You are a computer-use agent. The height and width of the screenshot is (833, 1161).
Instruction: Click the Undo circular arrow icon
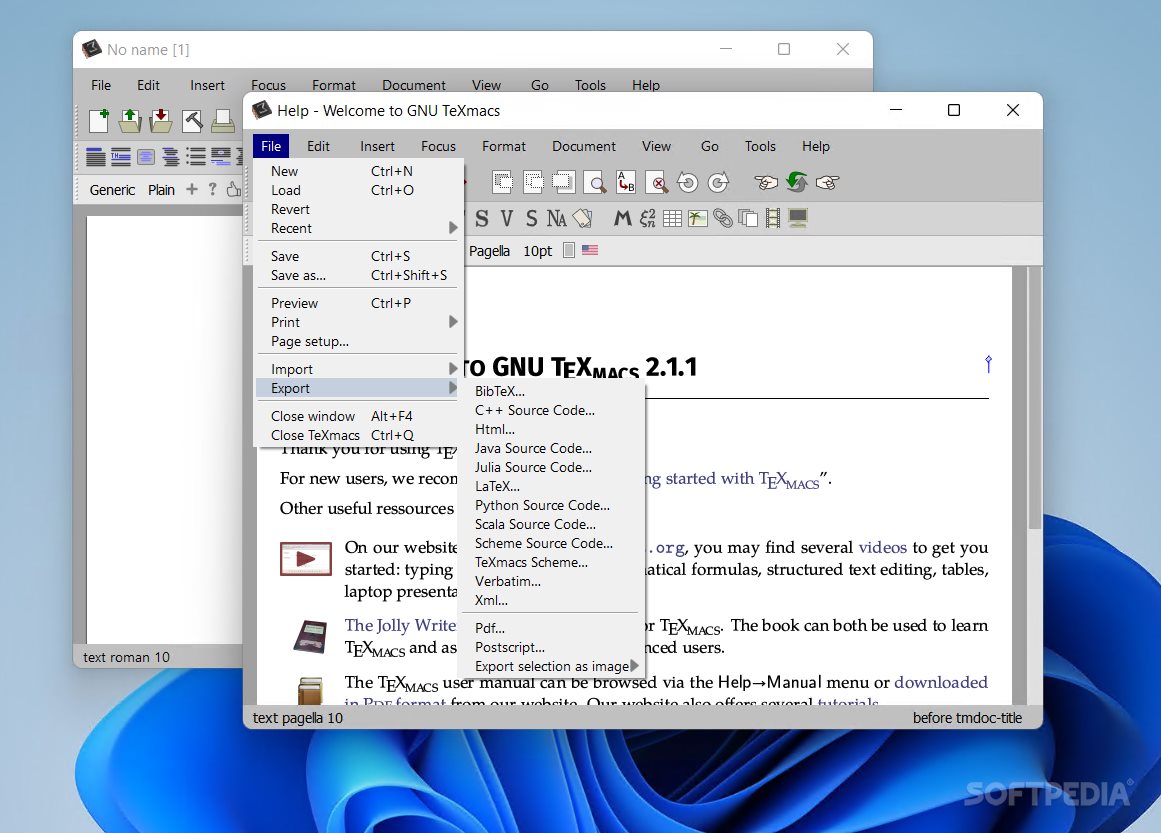point(687,181)
